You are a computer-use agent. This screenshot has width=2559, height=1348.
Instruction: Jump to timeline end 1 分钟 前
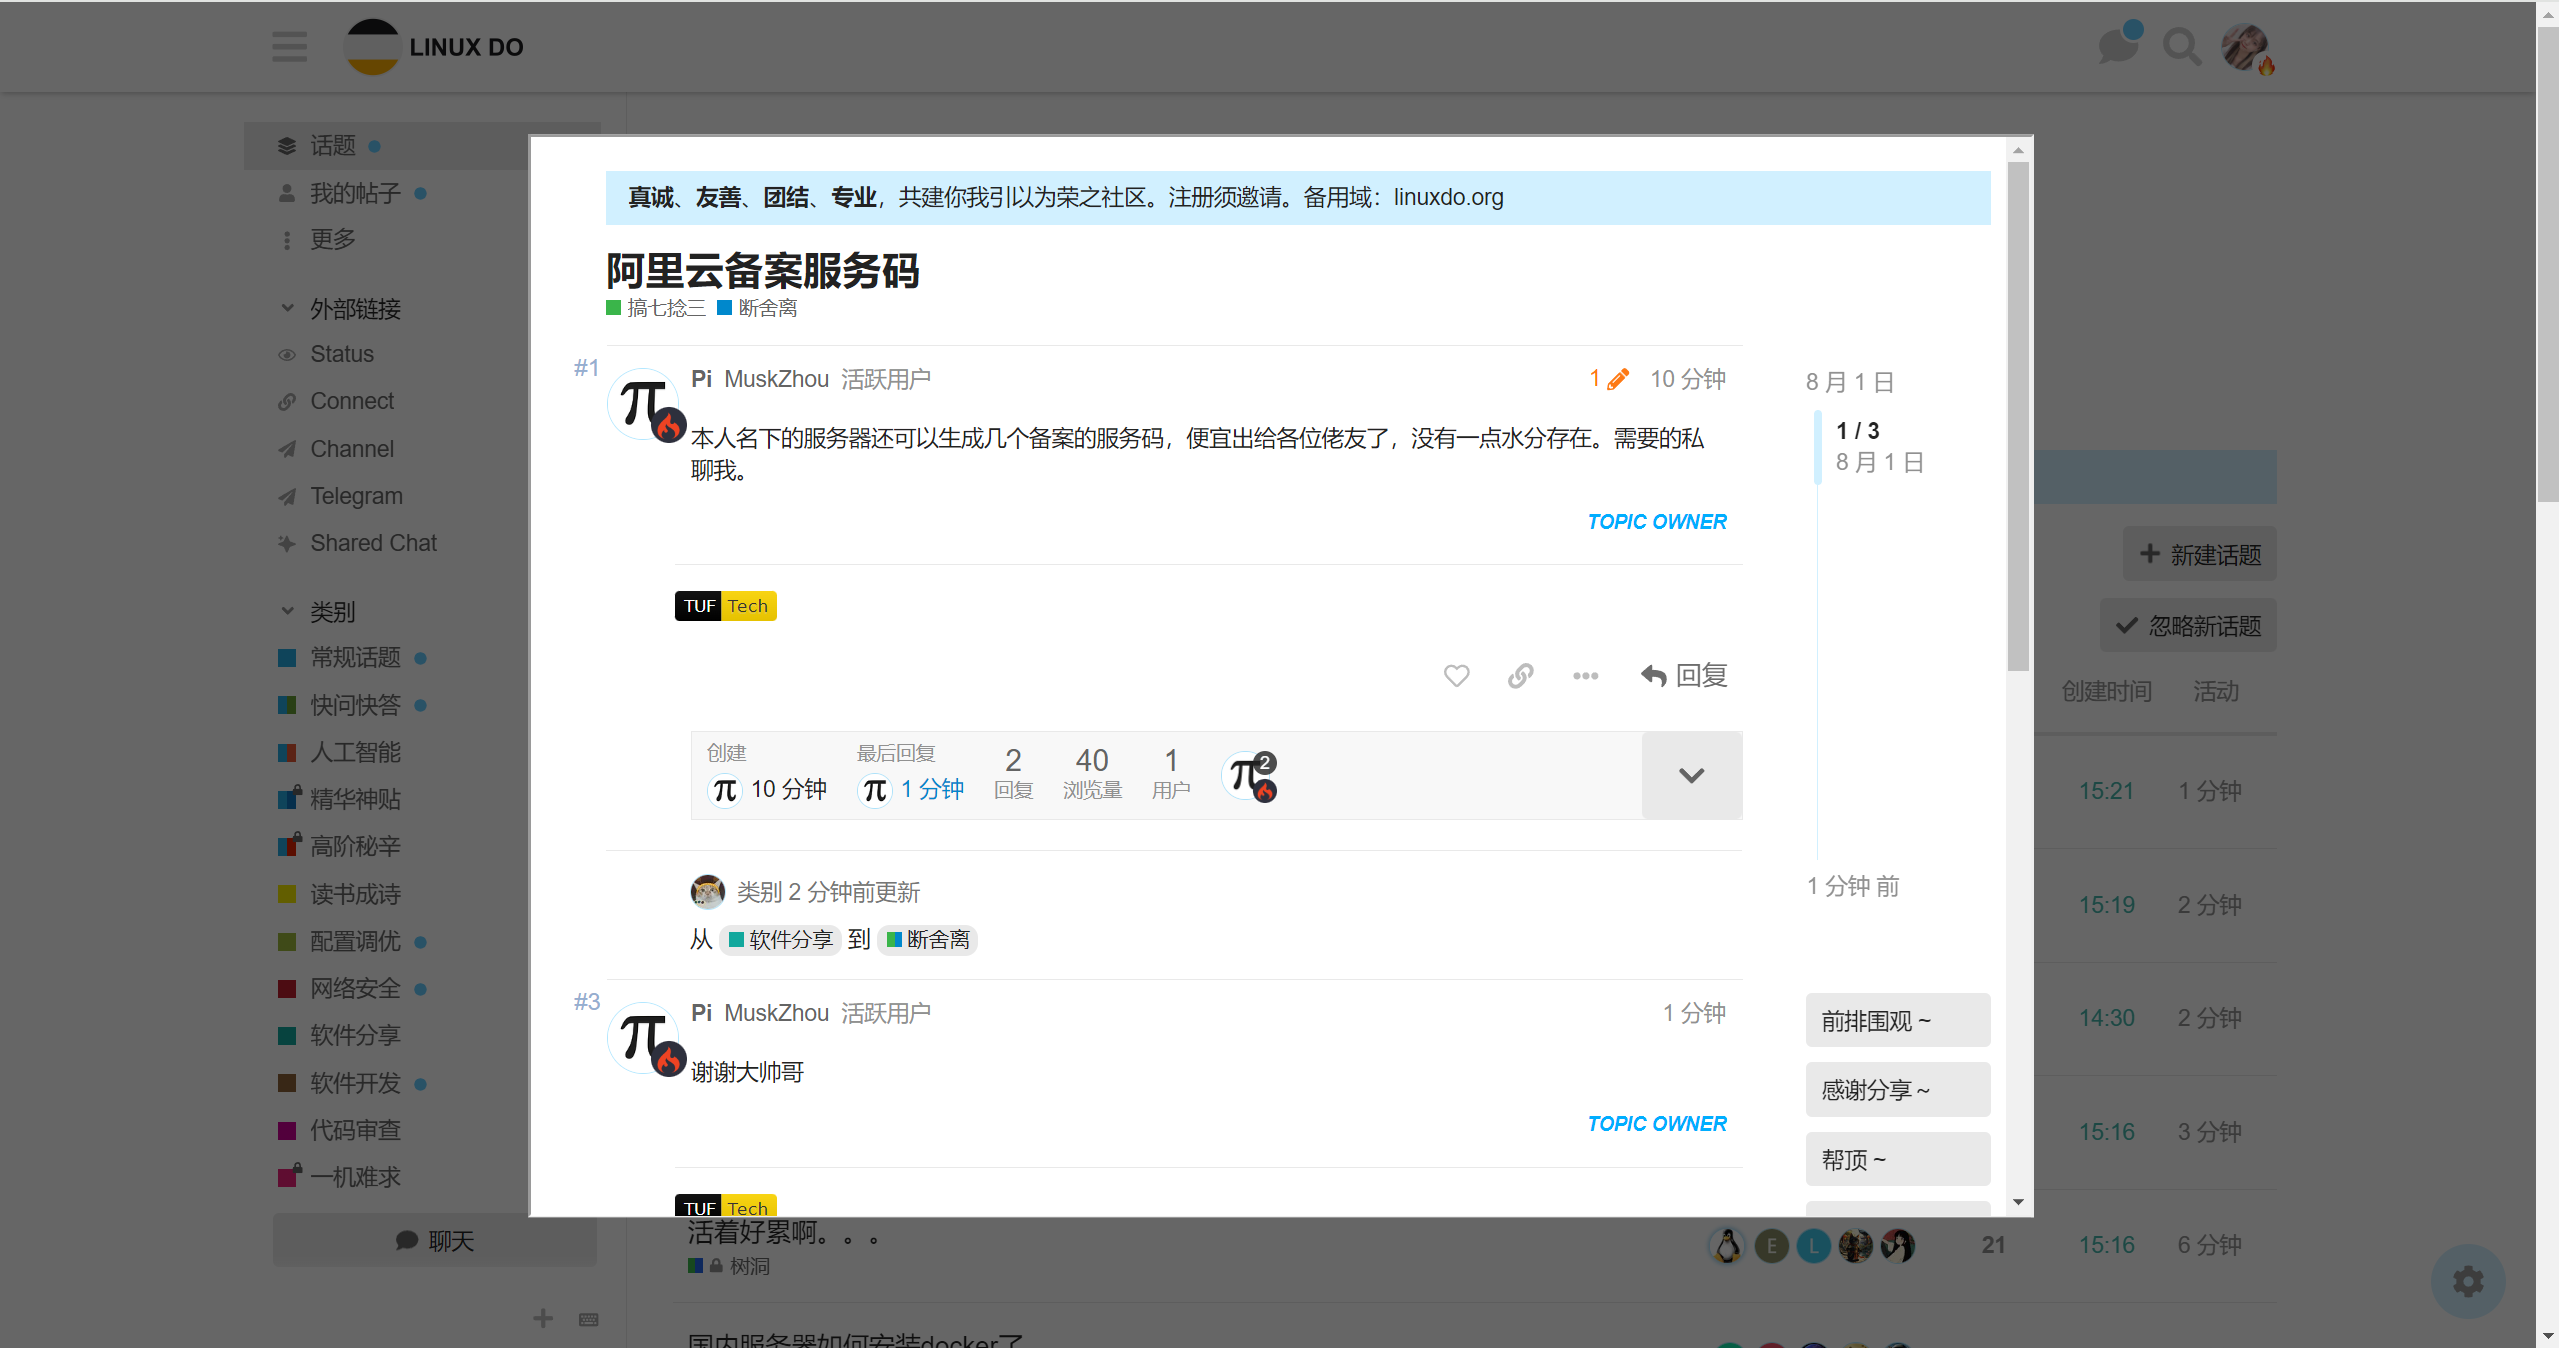point(1852,887)
